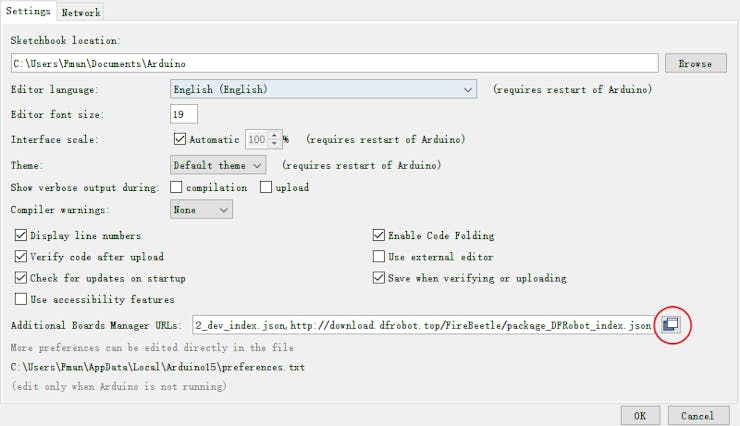Open the Compiler warnings dropdown
740x426 pixels.
pos(202,209)
